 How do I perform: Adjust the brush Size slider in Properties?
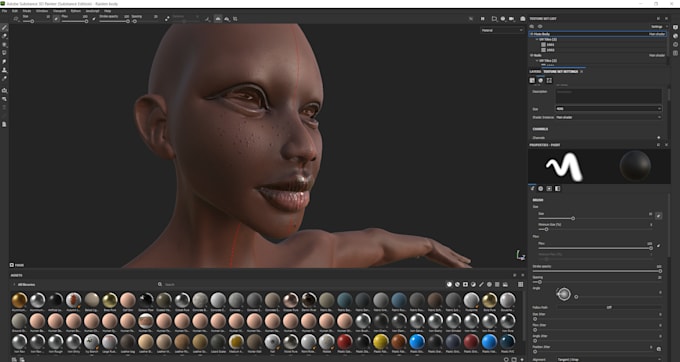[x=596, y=219]
